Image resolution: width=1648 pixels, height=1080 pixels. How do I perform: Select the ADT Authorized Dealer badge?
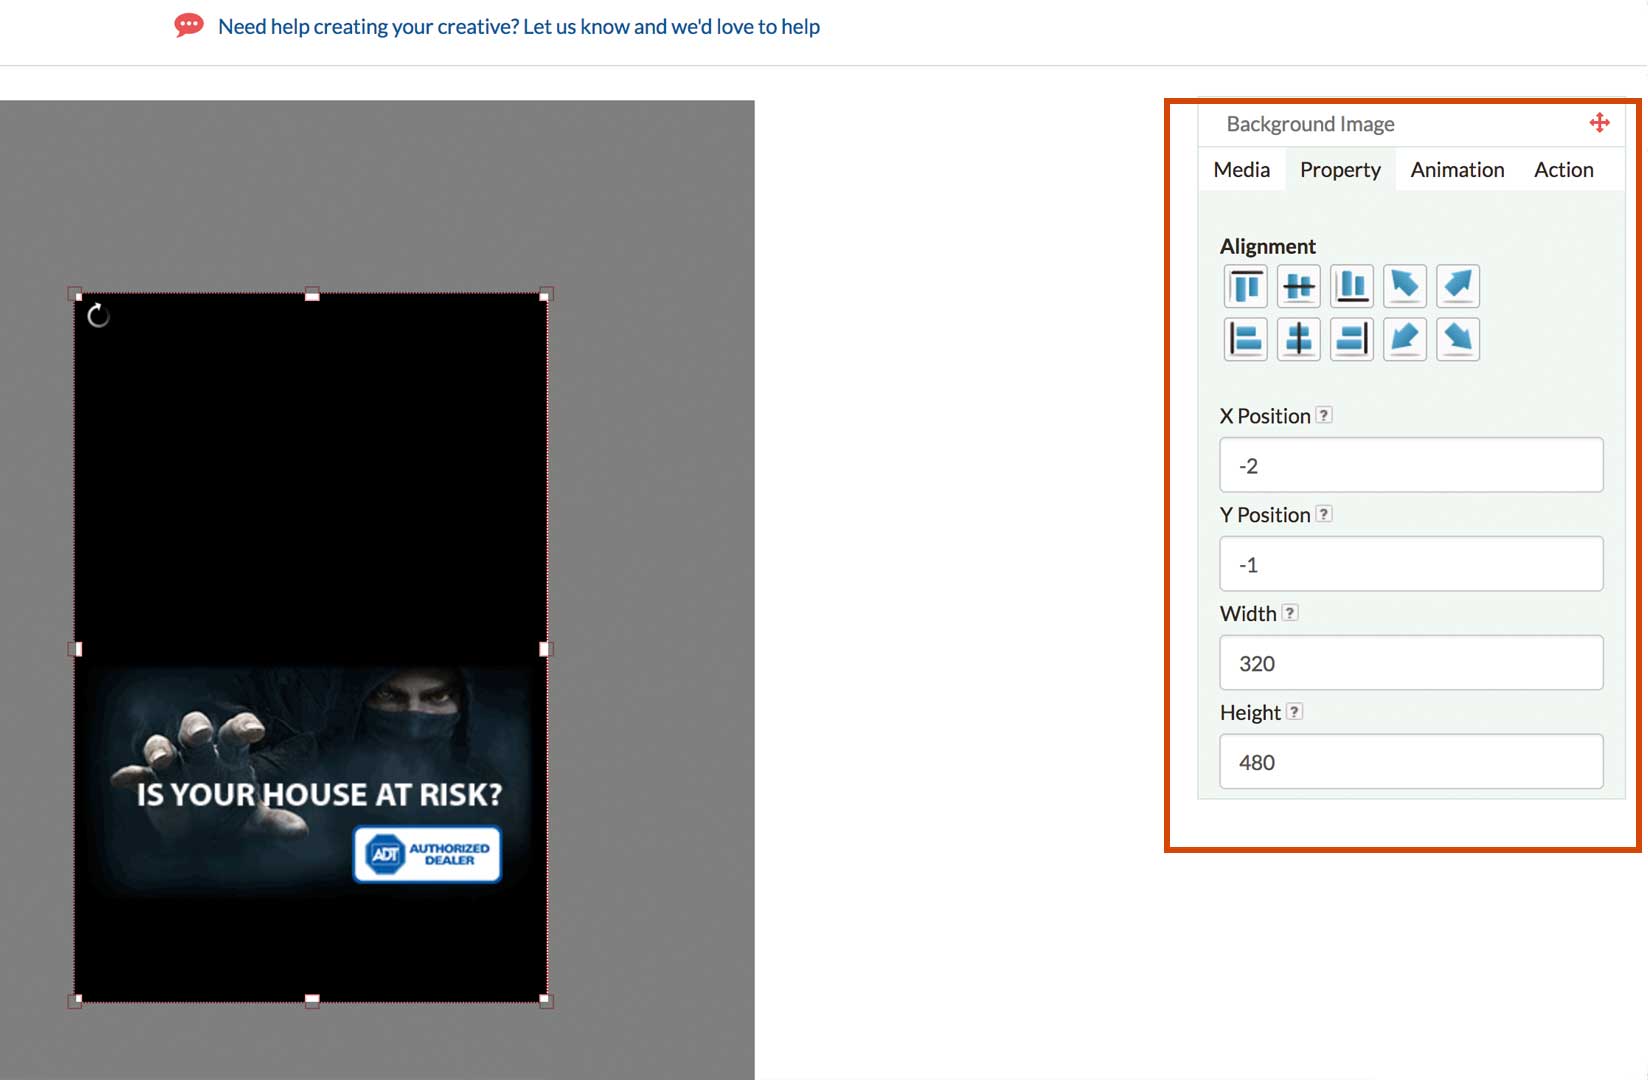427,854
